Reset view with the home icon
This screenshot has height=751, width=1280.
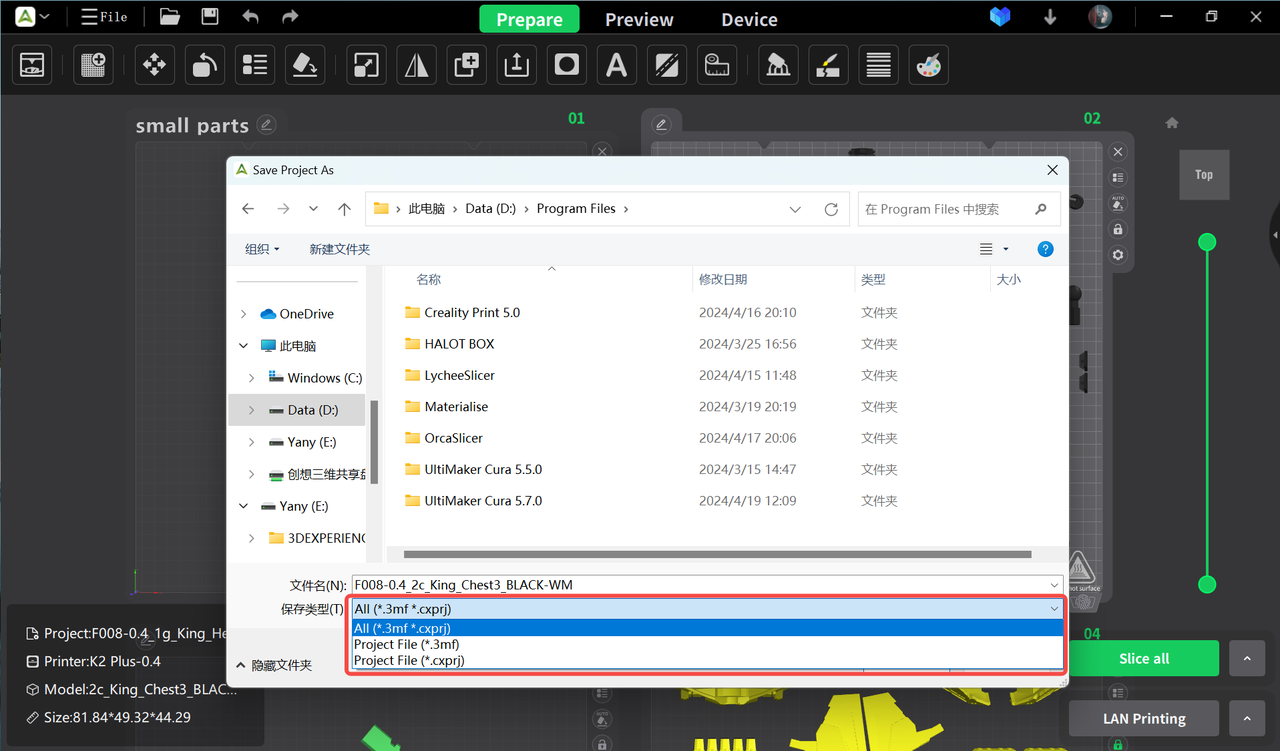coord(1172,123)
